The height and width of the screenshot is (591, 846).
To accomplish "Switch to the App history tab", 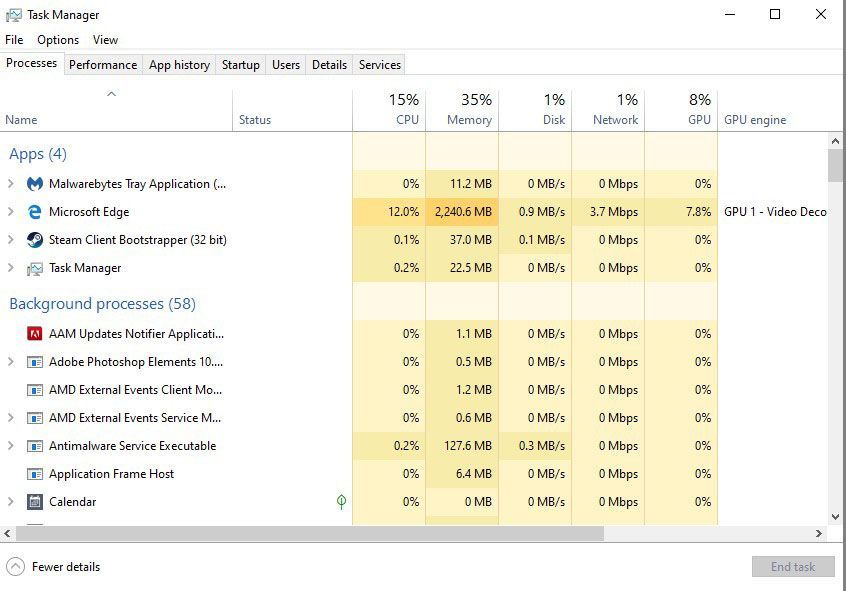I will click(x=179, y=65).
